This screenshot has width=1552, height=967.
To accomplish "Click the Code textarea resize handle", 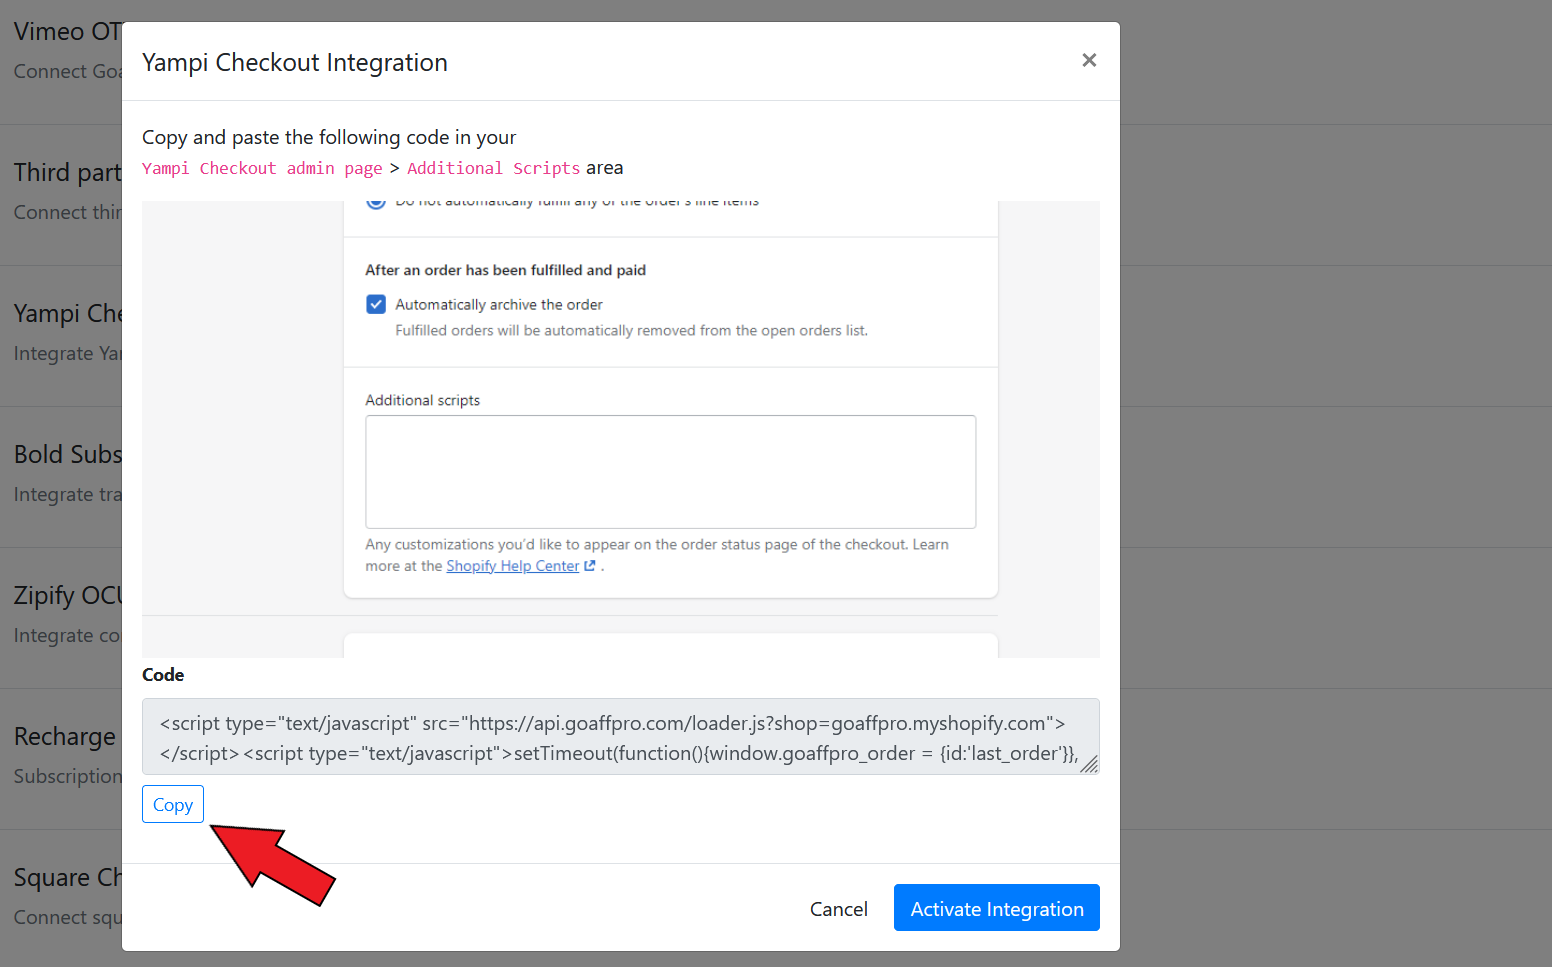I will pyautogui.click(x=1090, y=765).
